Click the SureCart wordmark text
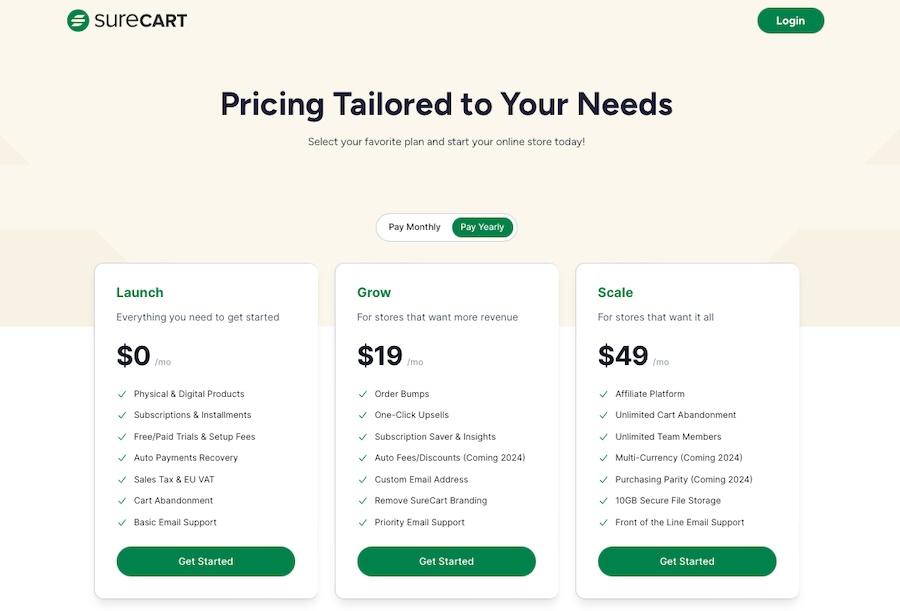 (x=141, y=21)
